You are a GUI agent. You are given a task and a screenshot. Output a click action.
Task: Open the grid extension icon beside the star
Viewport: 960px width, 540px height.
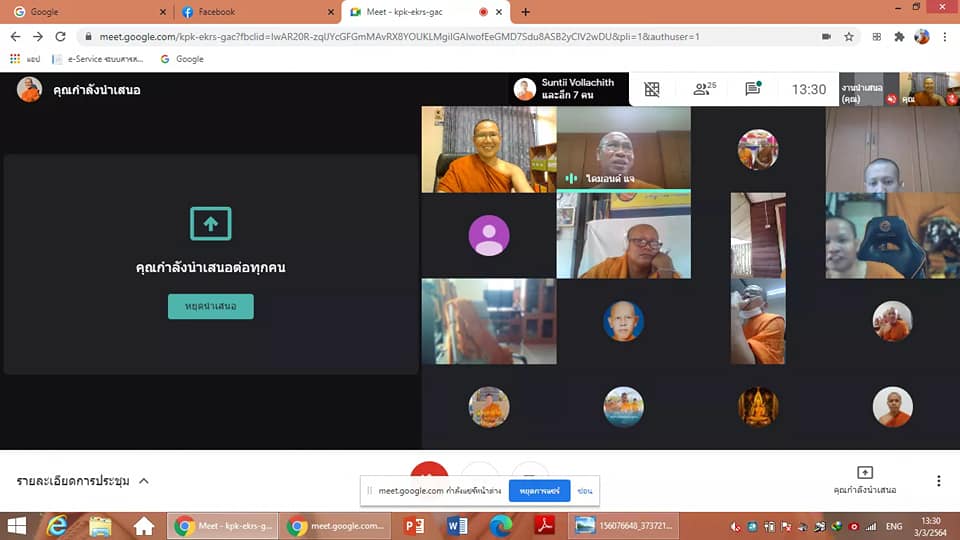pyautogui.click(x=877, y=37)
